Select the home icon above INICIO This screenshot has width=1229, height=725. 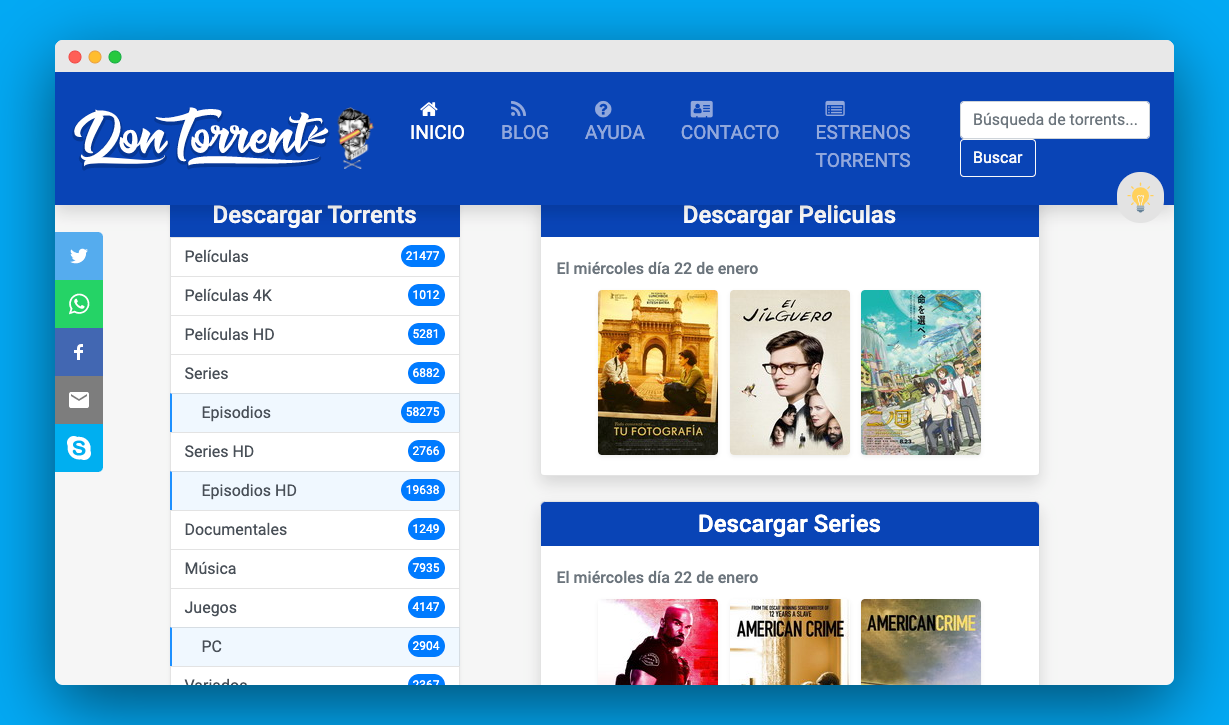[x=429, y=107]
